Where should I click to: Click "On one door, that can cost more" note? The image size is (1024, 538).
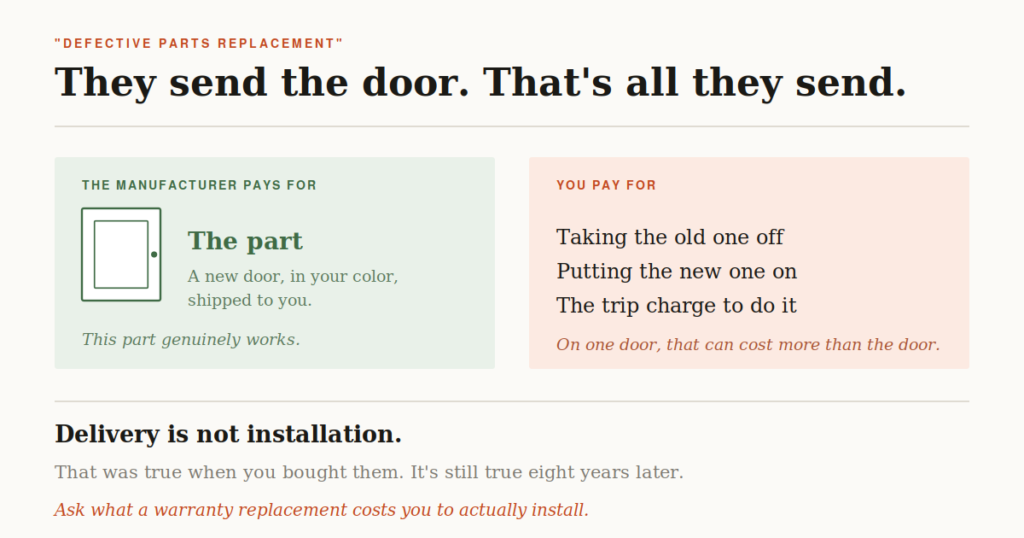tap(748, 345)
